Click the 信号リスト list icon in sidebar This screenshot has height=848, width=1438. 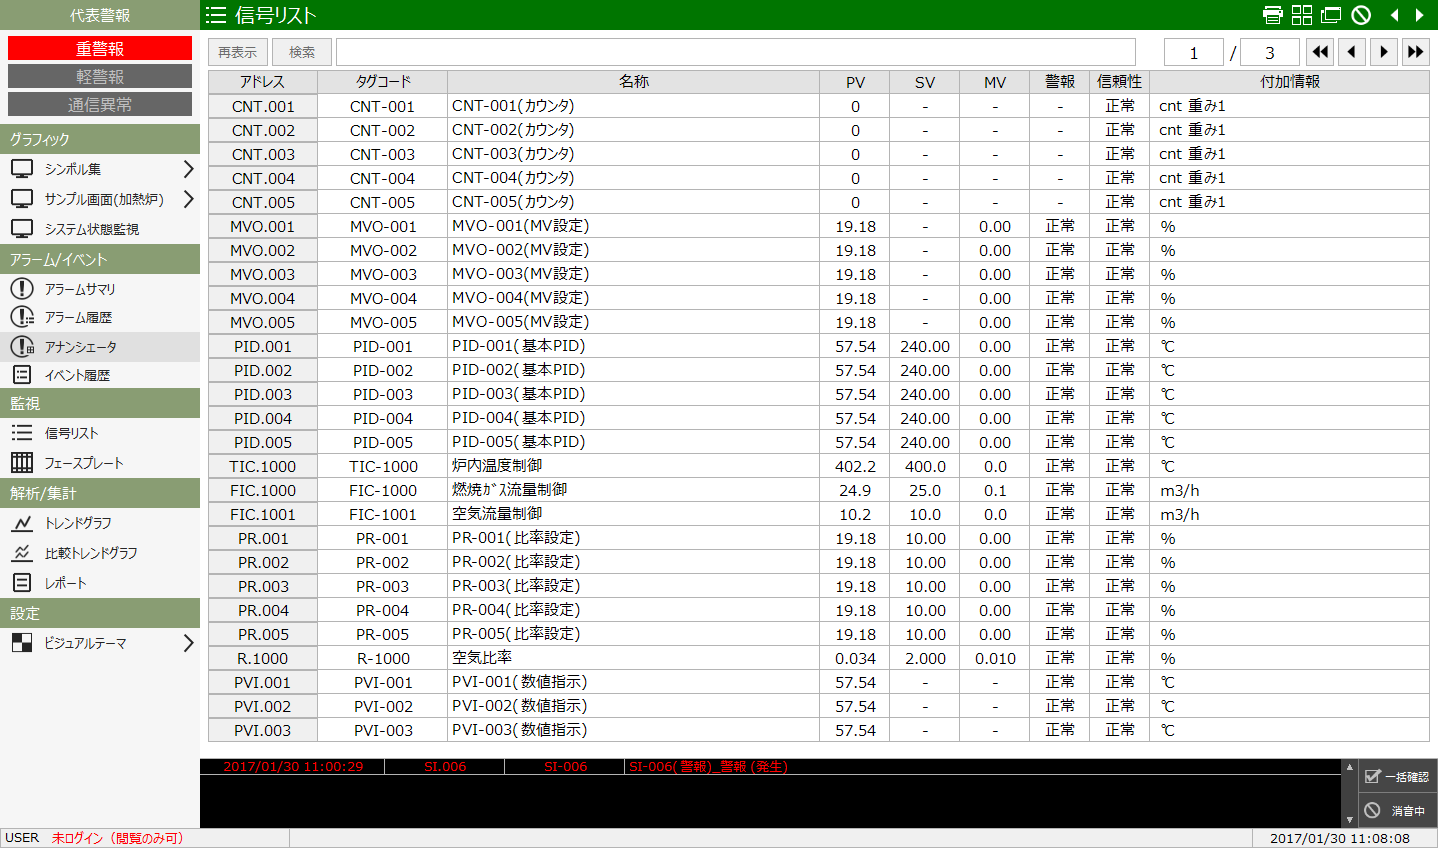point(22,433)
